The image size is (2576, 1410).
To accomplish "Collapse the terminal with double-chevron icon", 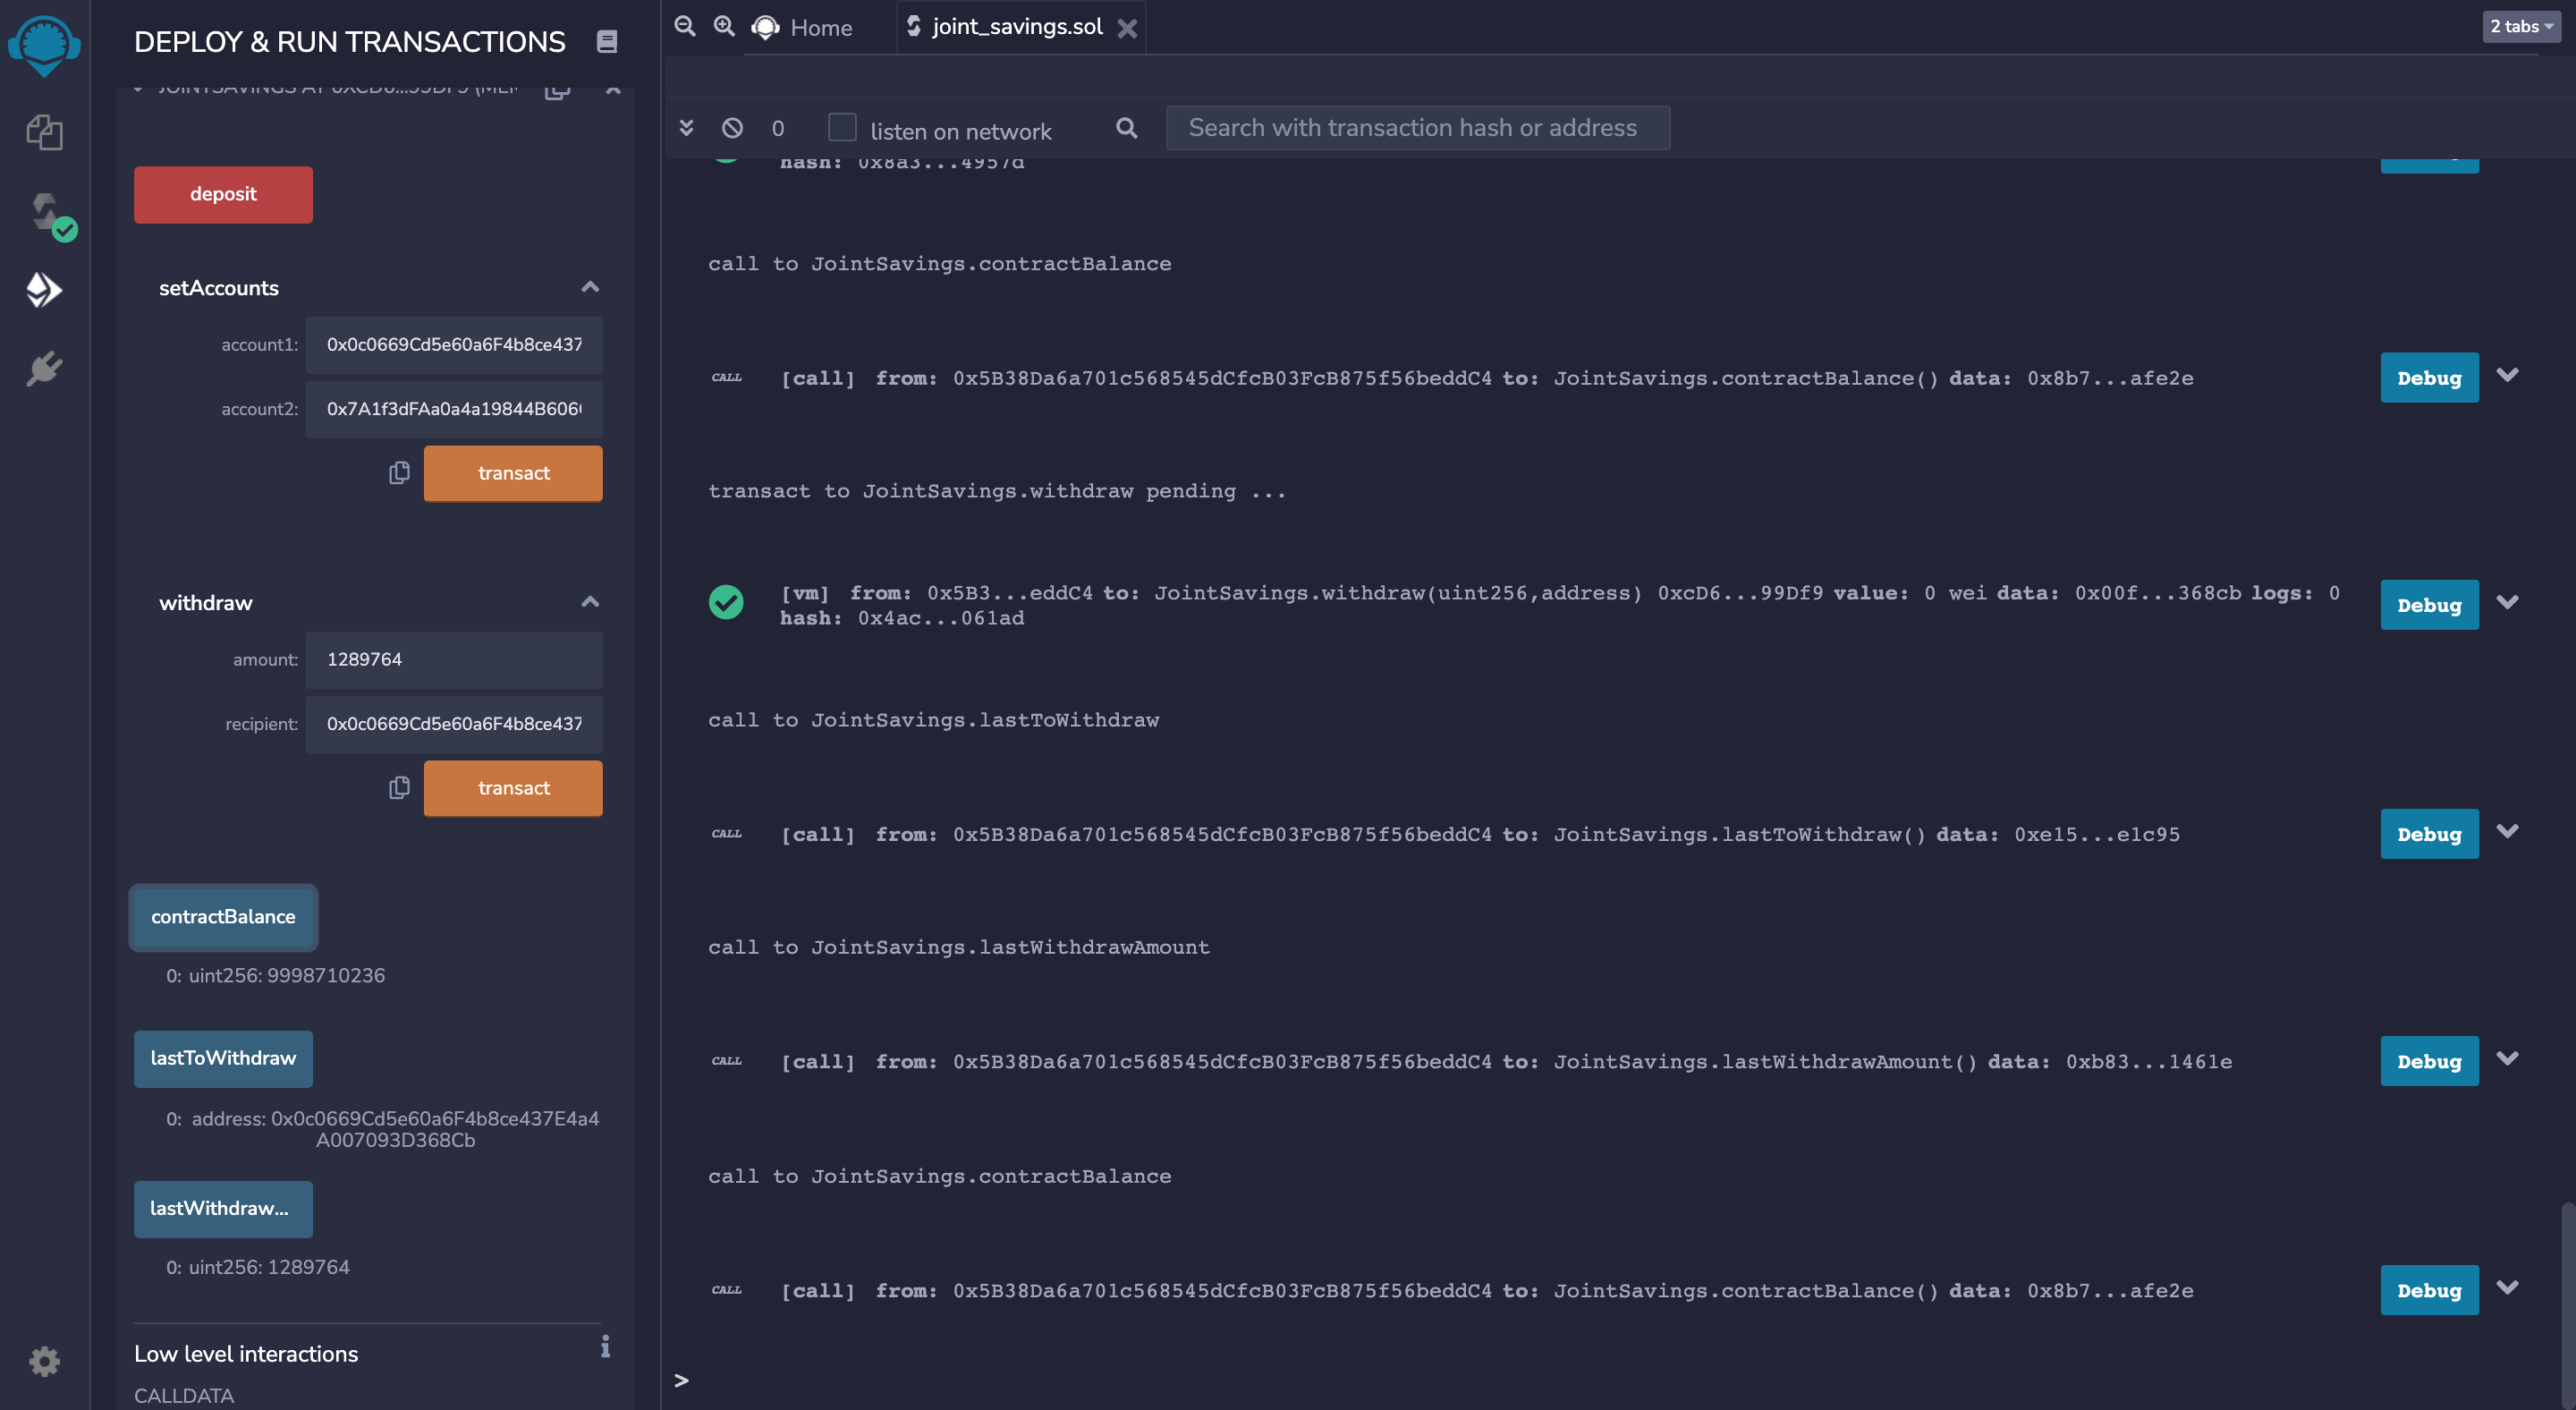I will tap(687, 128).
